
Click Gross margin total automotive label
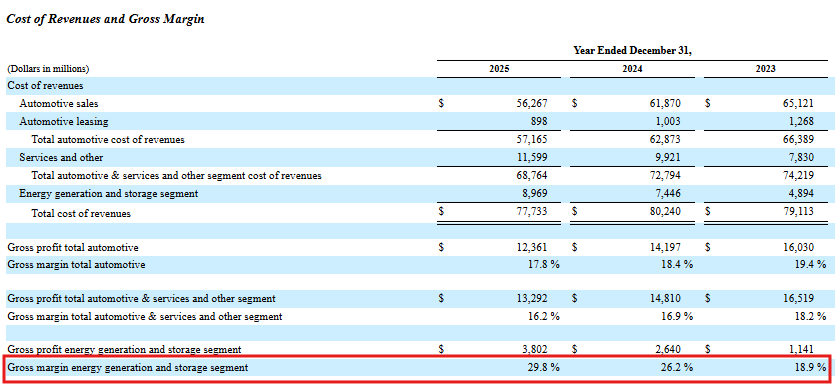(76, 265)
